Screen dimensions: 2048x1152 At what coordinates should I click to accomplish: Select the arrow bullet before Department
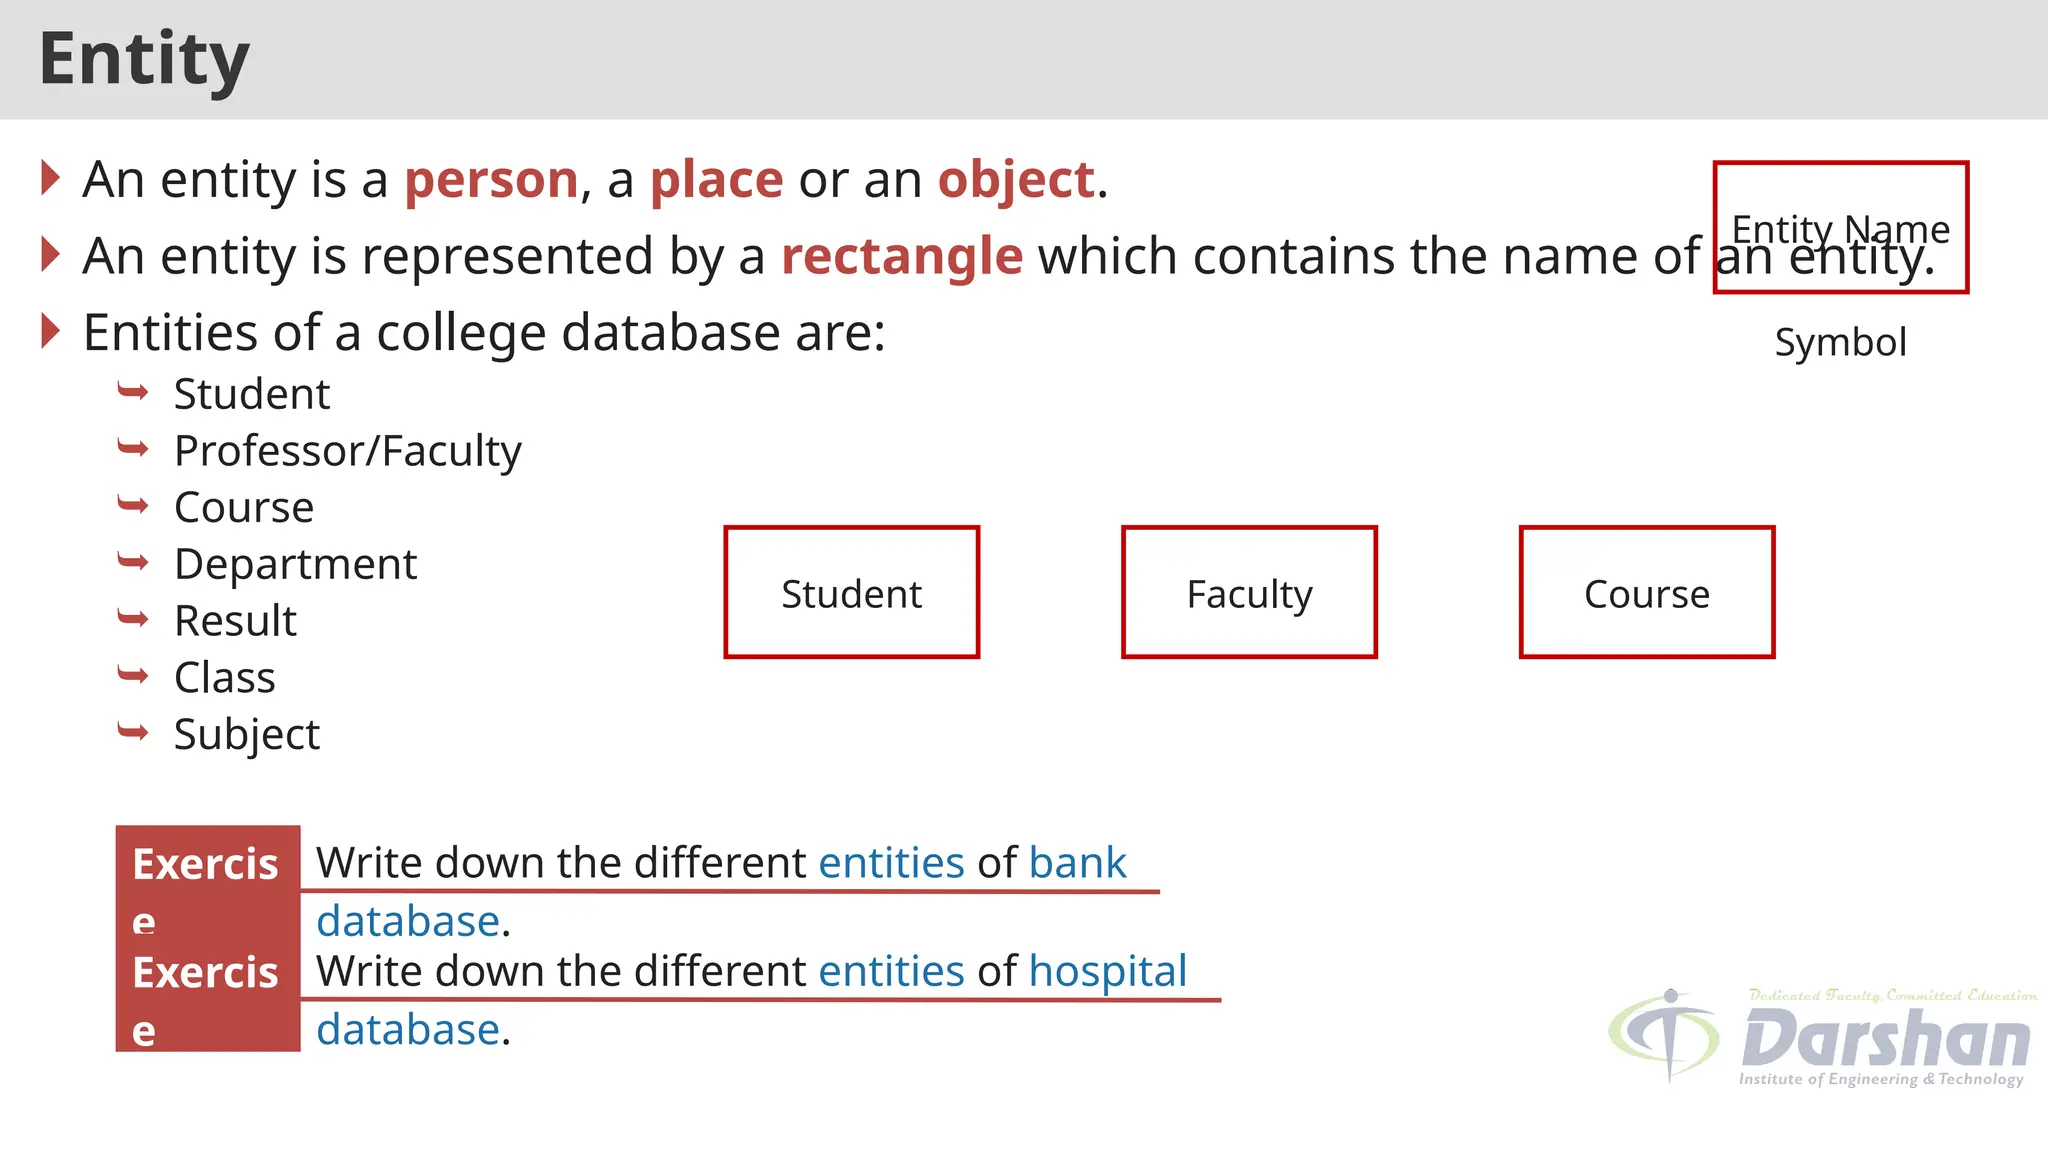[x=133, y=561]
